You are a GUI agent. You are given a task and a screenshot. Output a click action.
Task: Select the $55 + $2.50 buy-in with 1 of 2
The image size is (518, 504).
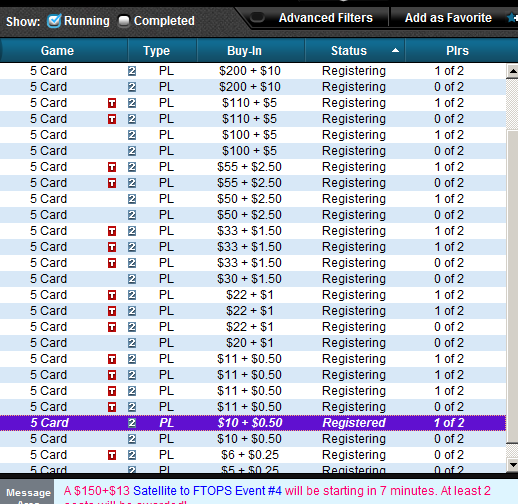pyautogui.click(x=250, y=167)
